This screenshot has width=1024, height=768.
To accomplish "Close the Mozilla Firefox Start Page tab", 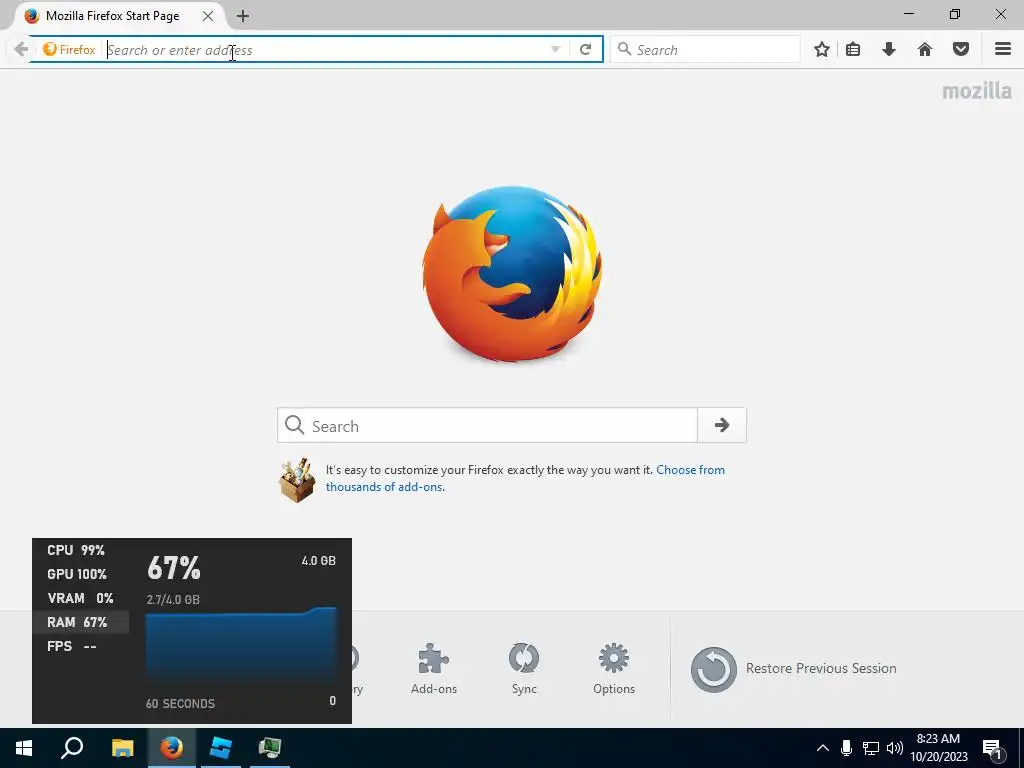I will 208,16.
